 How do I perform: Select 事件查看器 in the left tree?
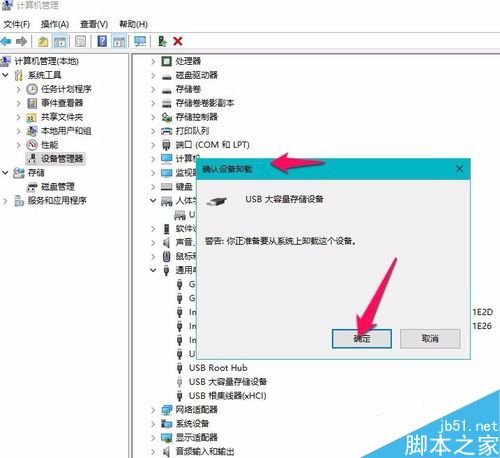click(62, 103)
